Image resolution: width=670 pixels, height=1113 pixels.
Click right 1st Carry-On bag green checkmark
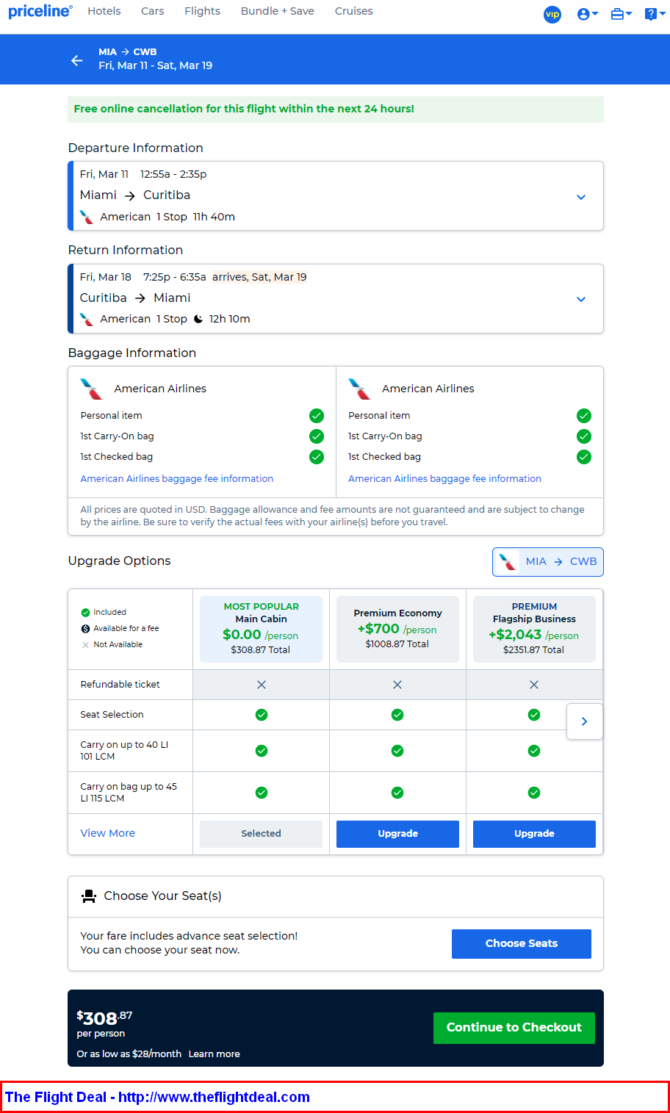coord(583,437)
